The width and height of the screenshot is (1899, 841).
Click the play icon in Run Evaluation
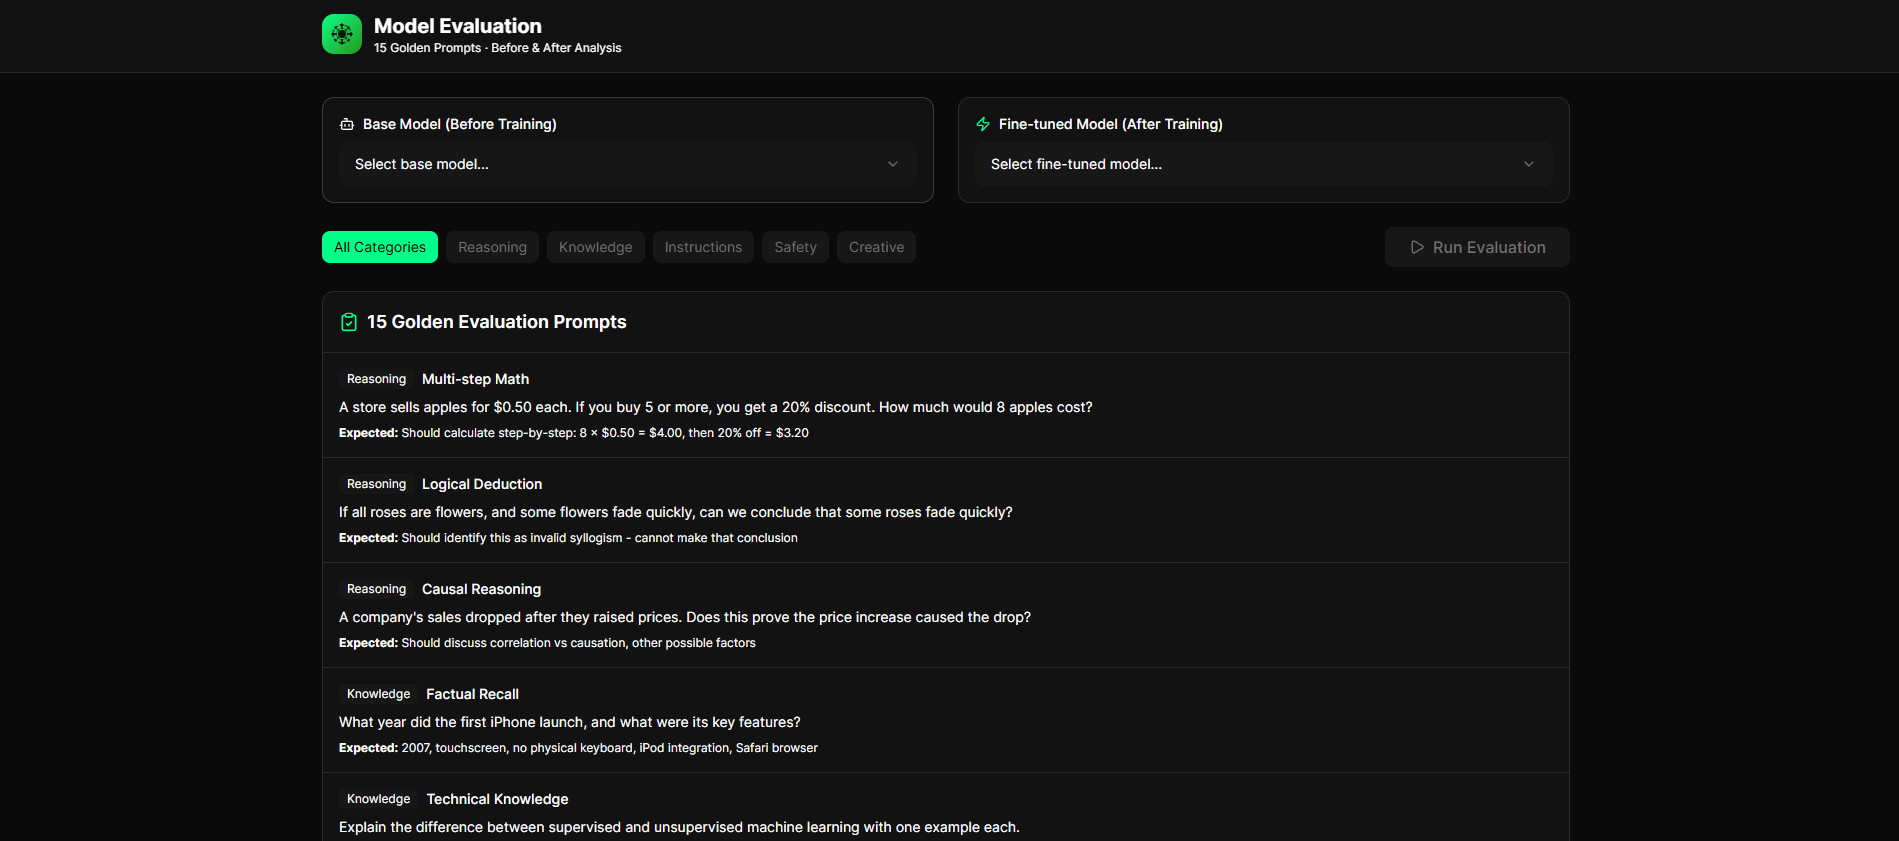tap(1417, 247)
